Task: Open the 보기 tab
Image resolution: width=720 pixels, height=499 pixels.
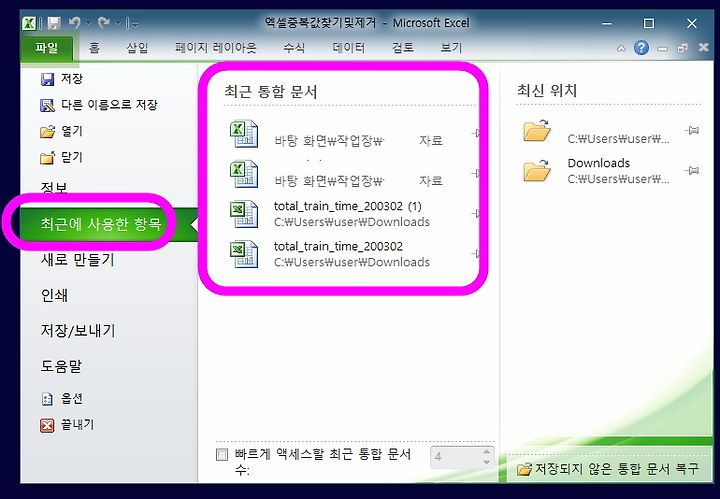Action: (451, 48)
